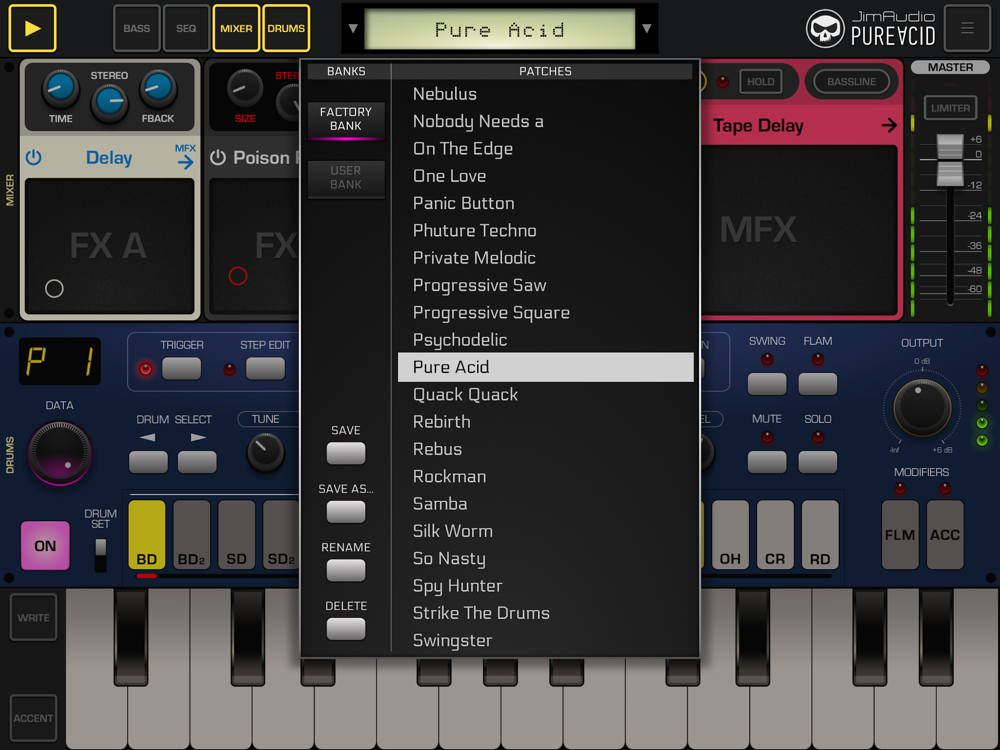Click the SAVE button

346,453
